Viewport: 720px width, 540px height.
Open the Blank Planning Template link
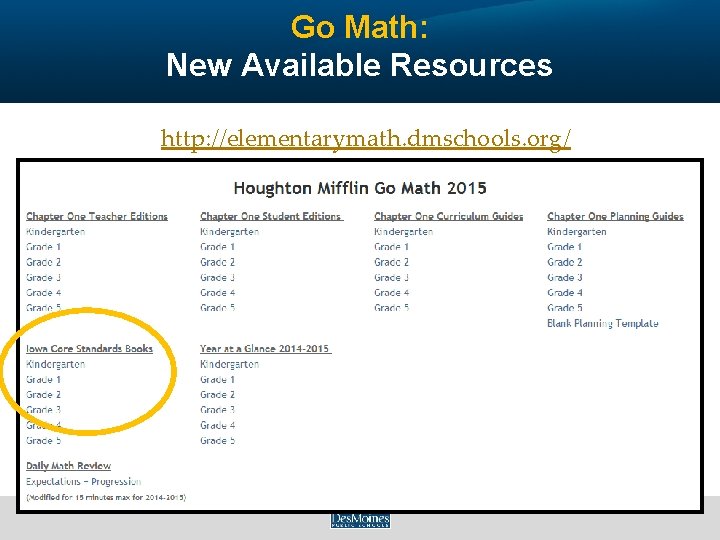click(x=603, y=323)
